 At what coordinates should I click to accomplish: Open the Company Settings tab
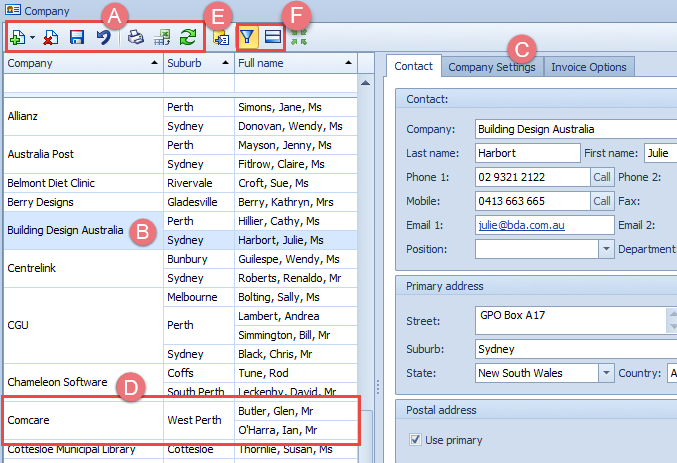[492, 67]
